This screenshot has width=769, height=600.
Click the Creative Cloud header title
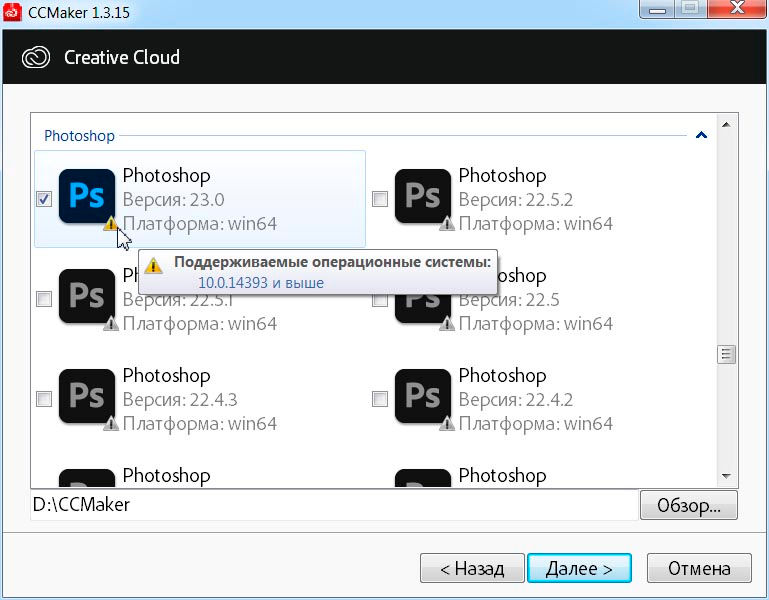click(122, 57)
